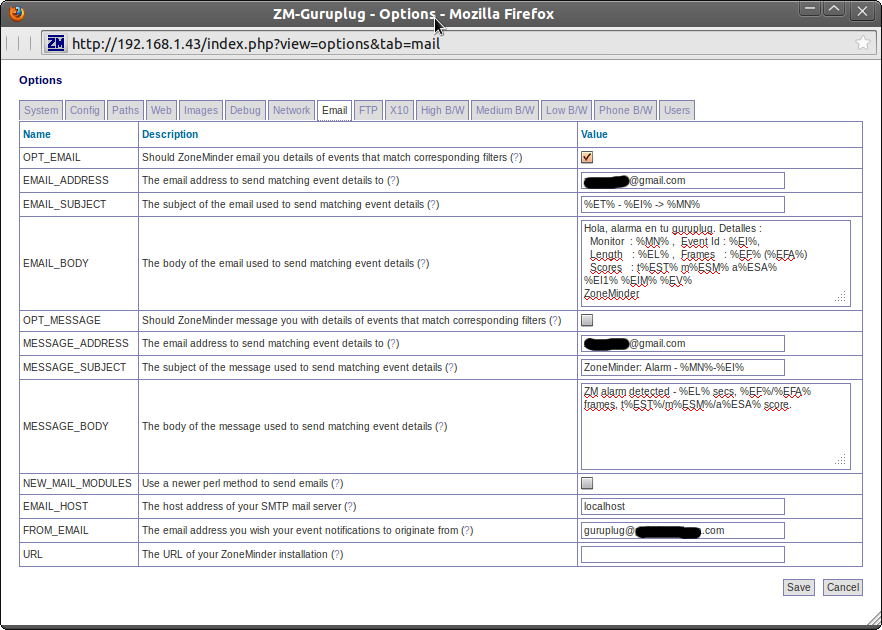Click the MESSAGE_ADDRESS input field
The width and height of the screenshot is (882, 630).
[x=683, y=343]
